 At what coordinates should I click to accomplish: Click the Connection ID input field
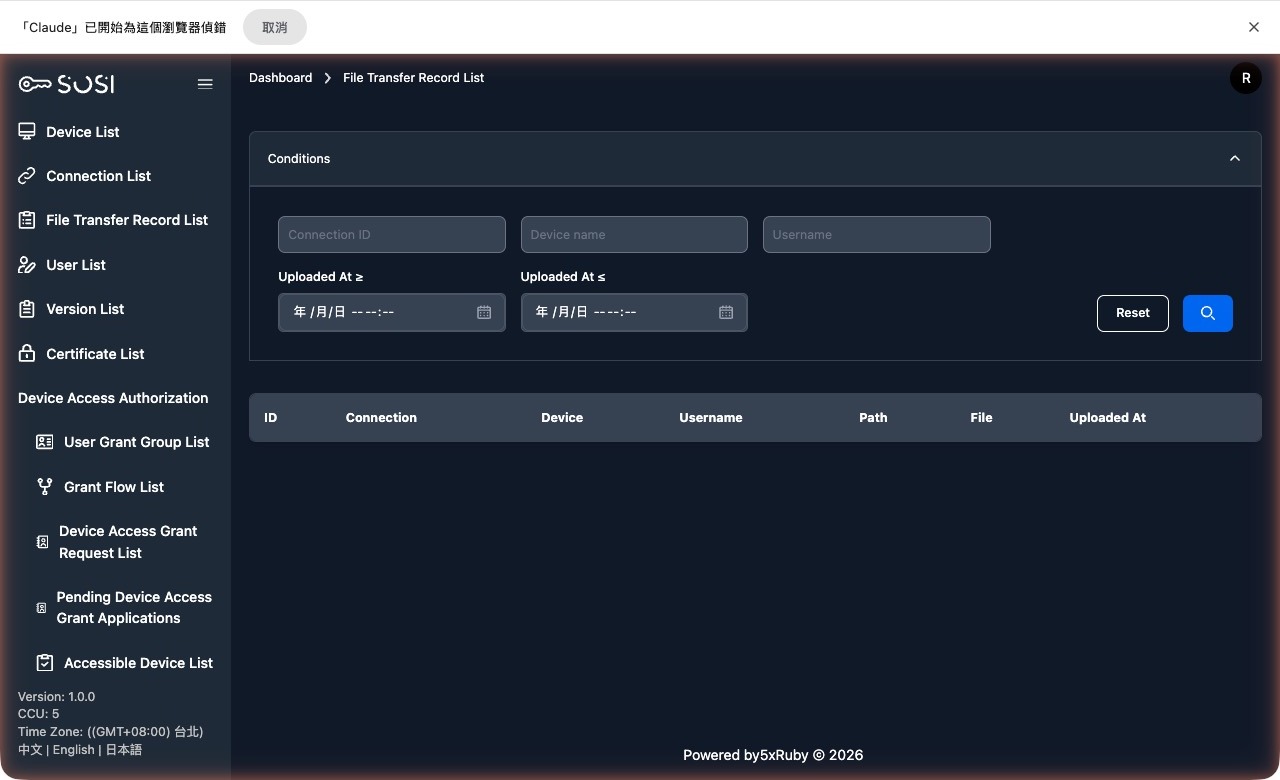[x=391, y=234]
